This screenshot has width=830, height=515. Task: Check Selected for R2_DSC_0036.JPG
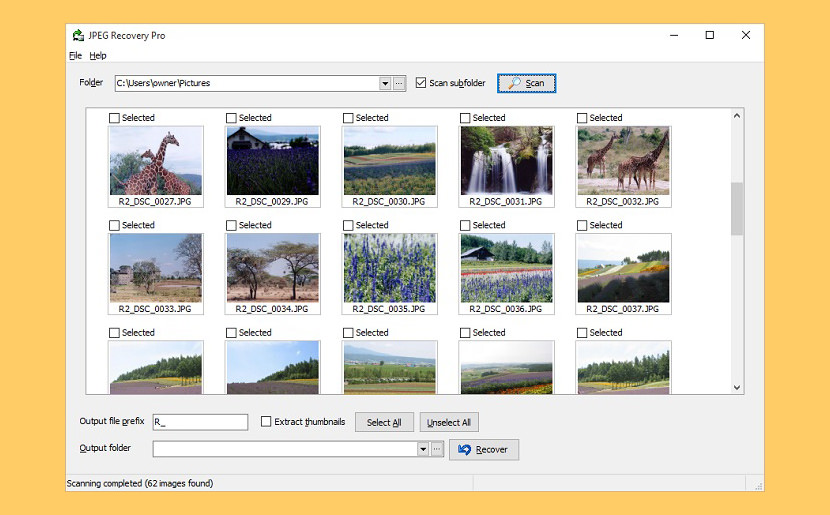465,225
